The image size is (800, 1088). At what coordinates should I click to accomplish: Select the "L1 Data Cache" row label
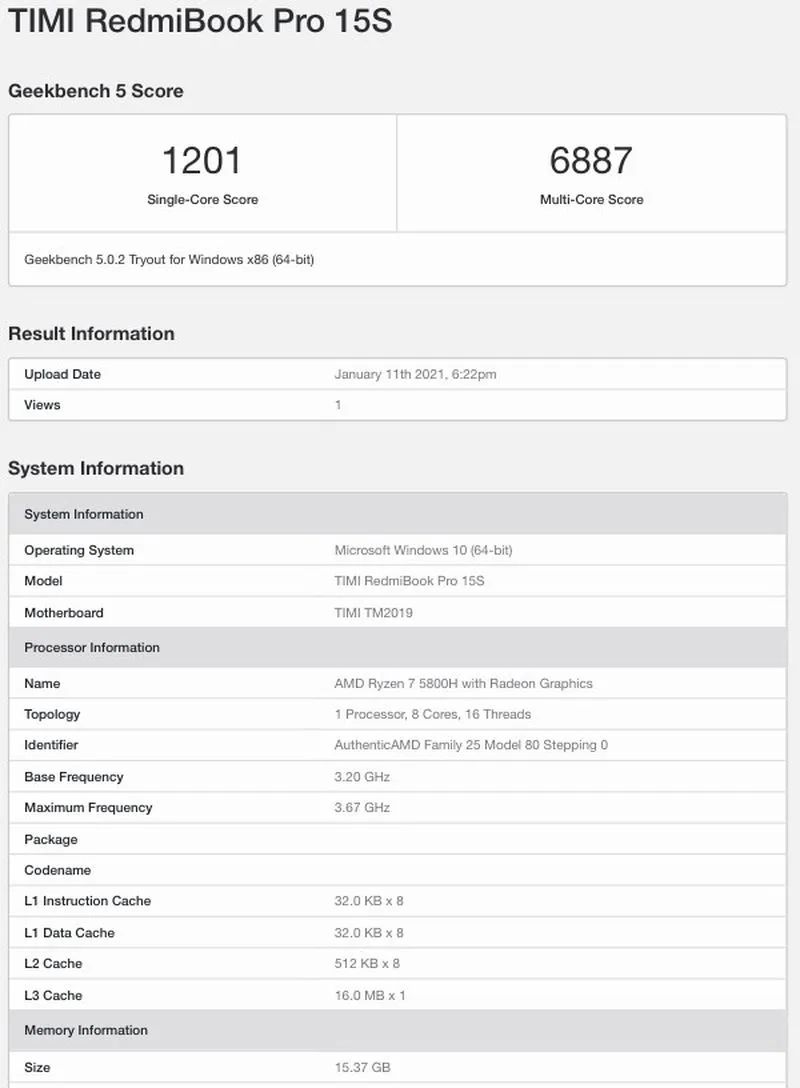pos(69,933)
